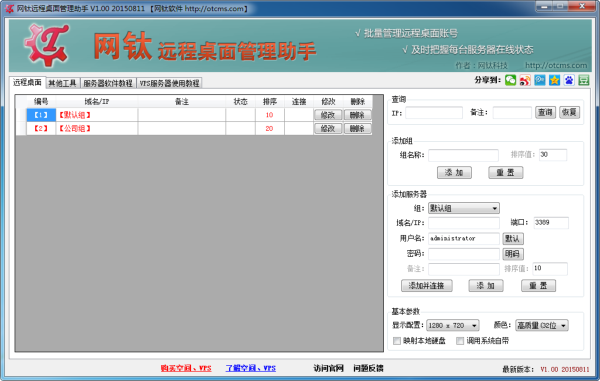600x381 pixels.
Task: Enable 映射本地硬盘 checkbox
Action: 397,340
